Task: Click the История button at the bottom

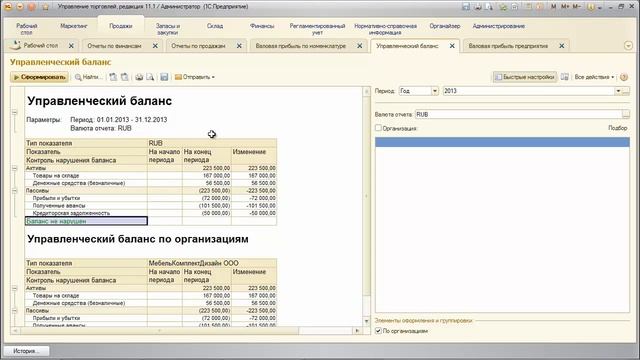Action: click(x=27, y=351)
